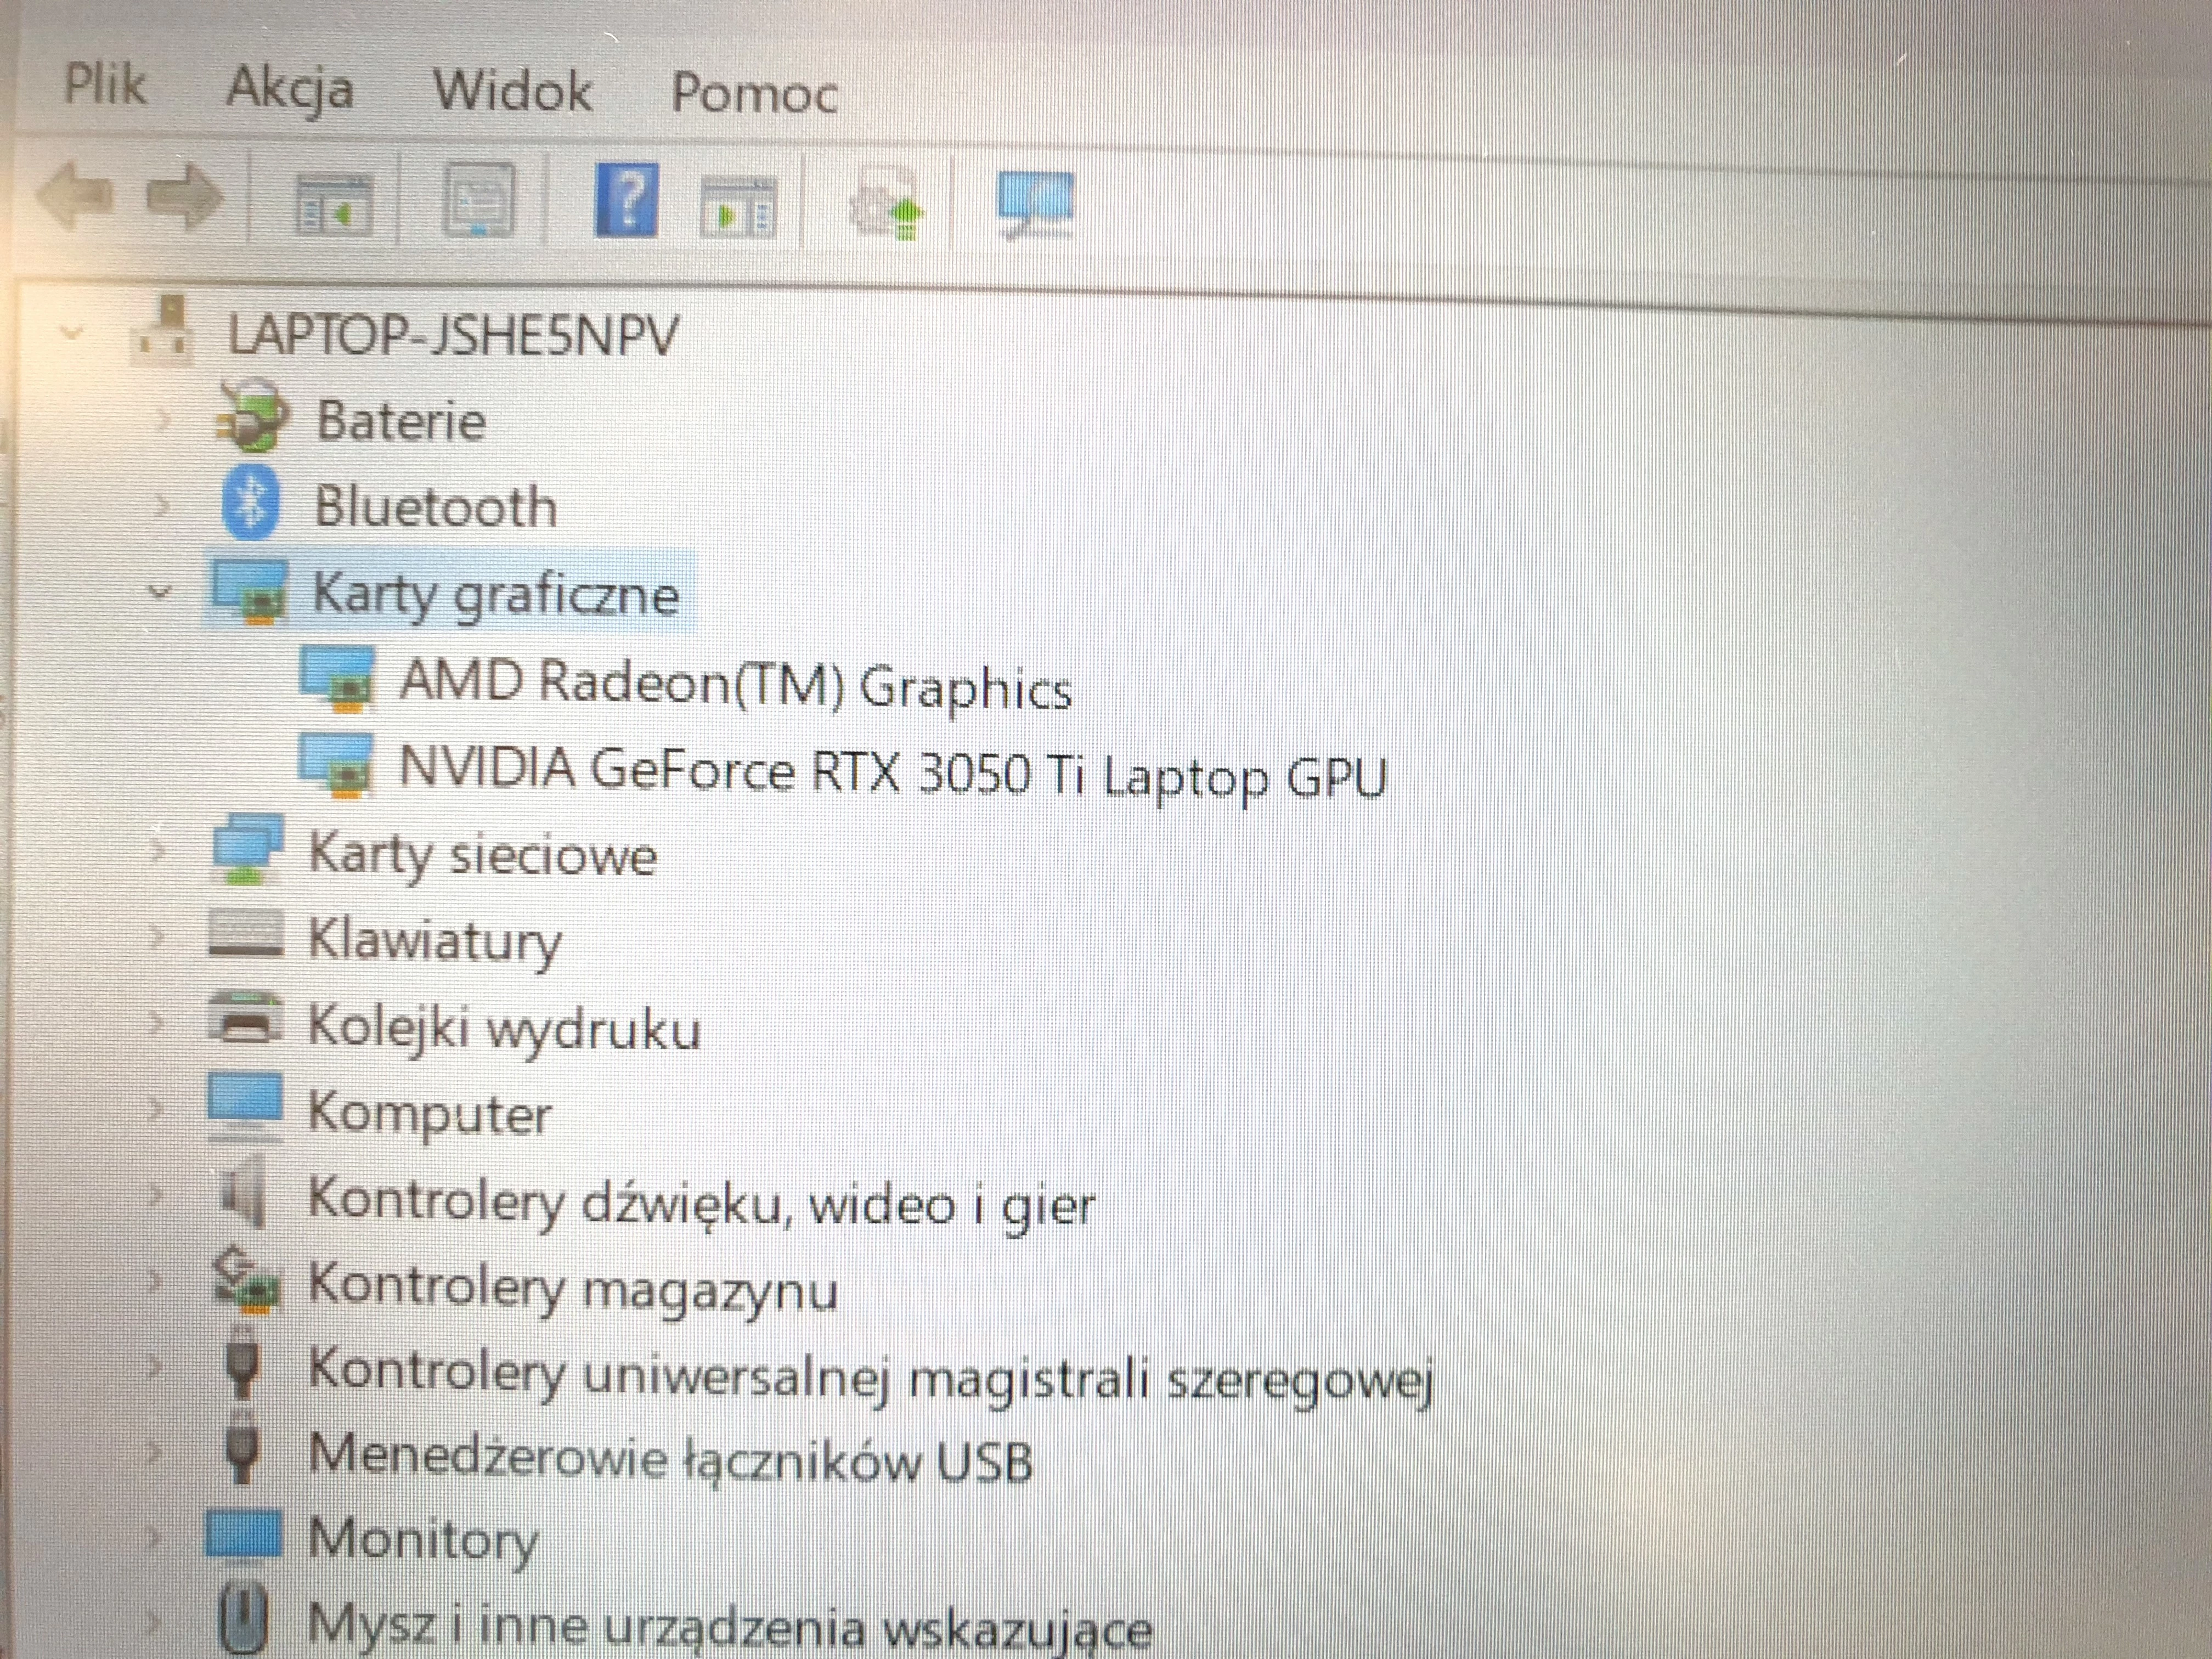Select the Komputer label
2212x1659 pixels.
[429, 1114]
